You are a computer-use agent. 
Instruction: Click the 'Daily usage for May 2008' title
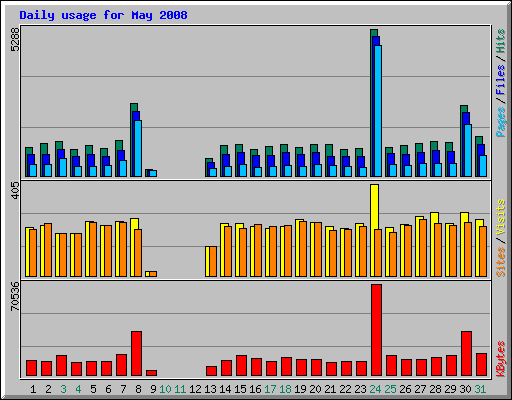coord(103,15)
